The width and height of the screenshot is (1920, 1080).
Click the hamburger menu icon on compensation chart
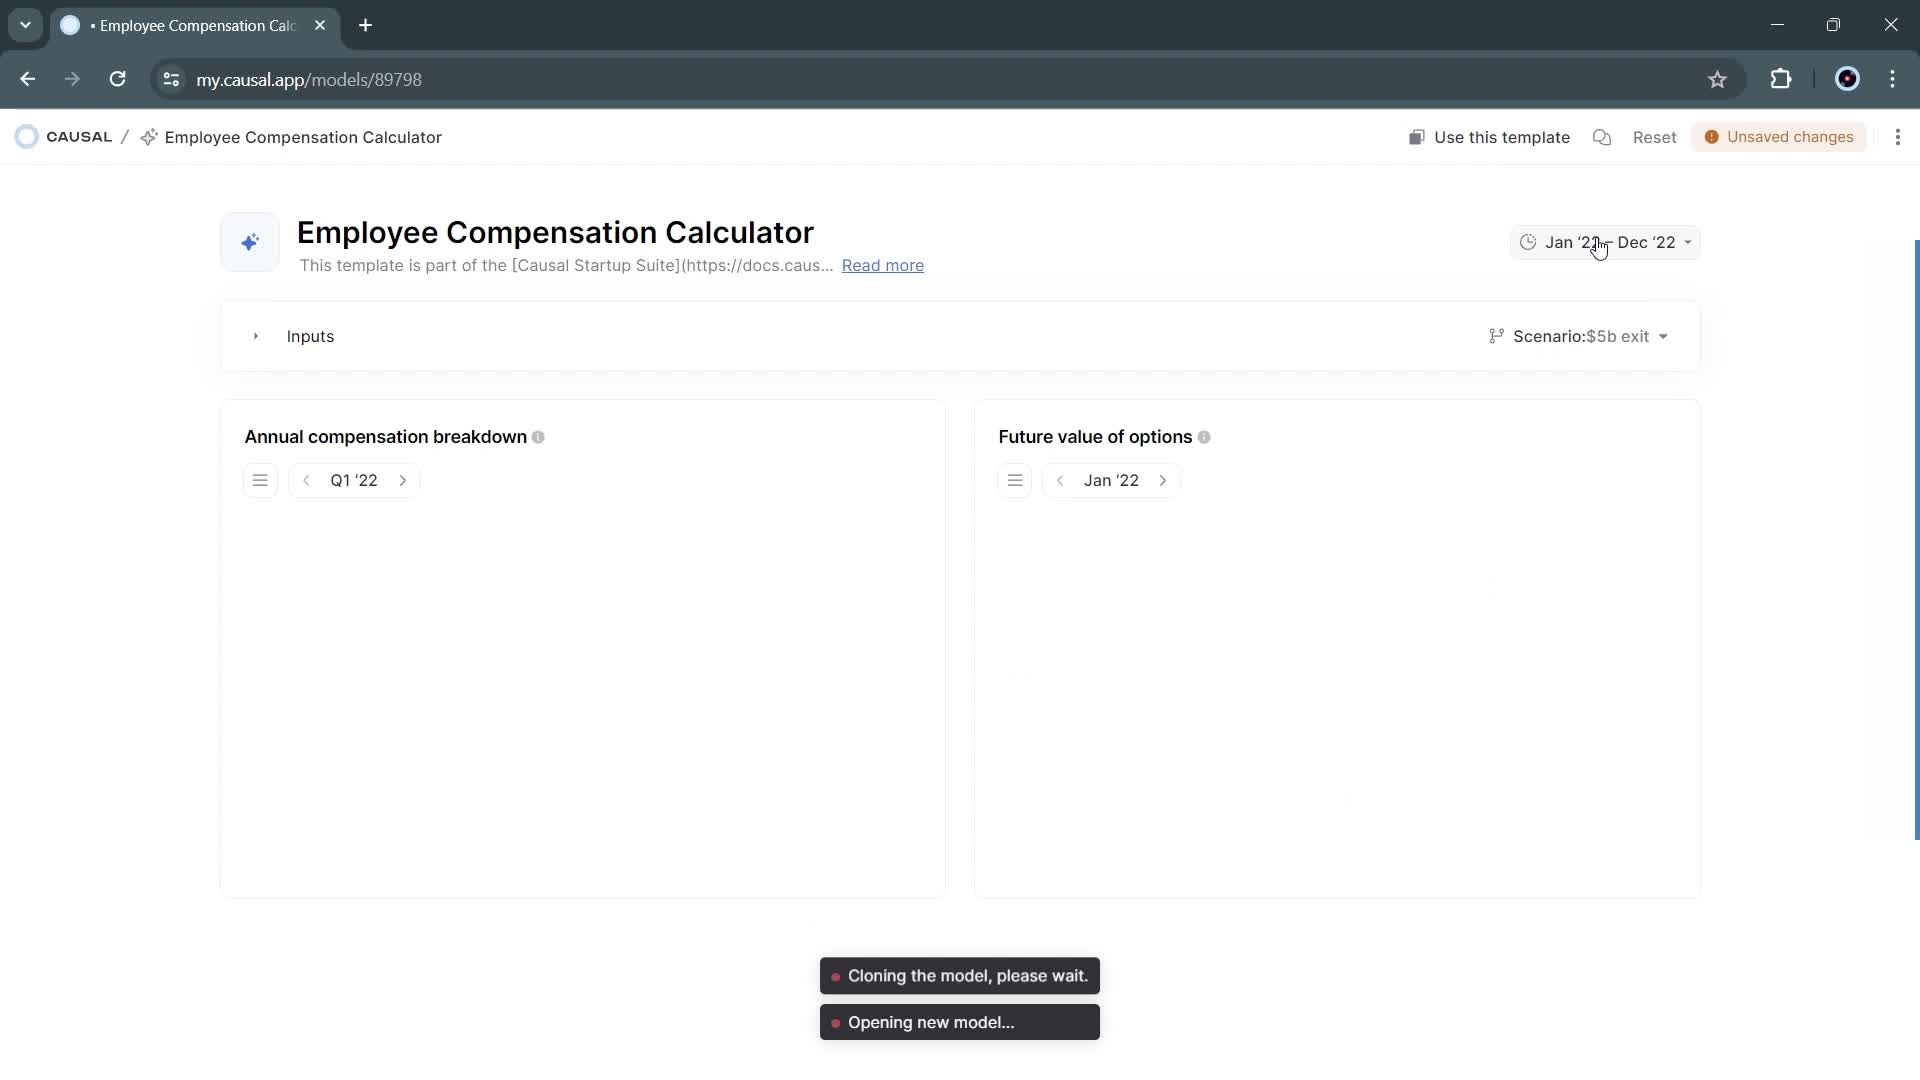260,480
